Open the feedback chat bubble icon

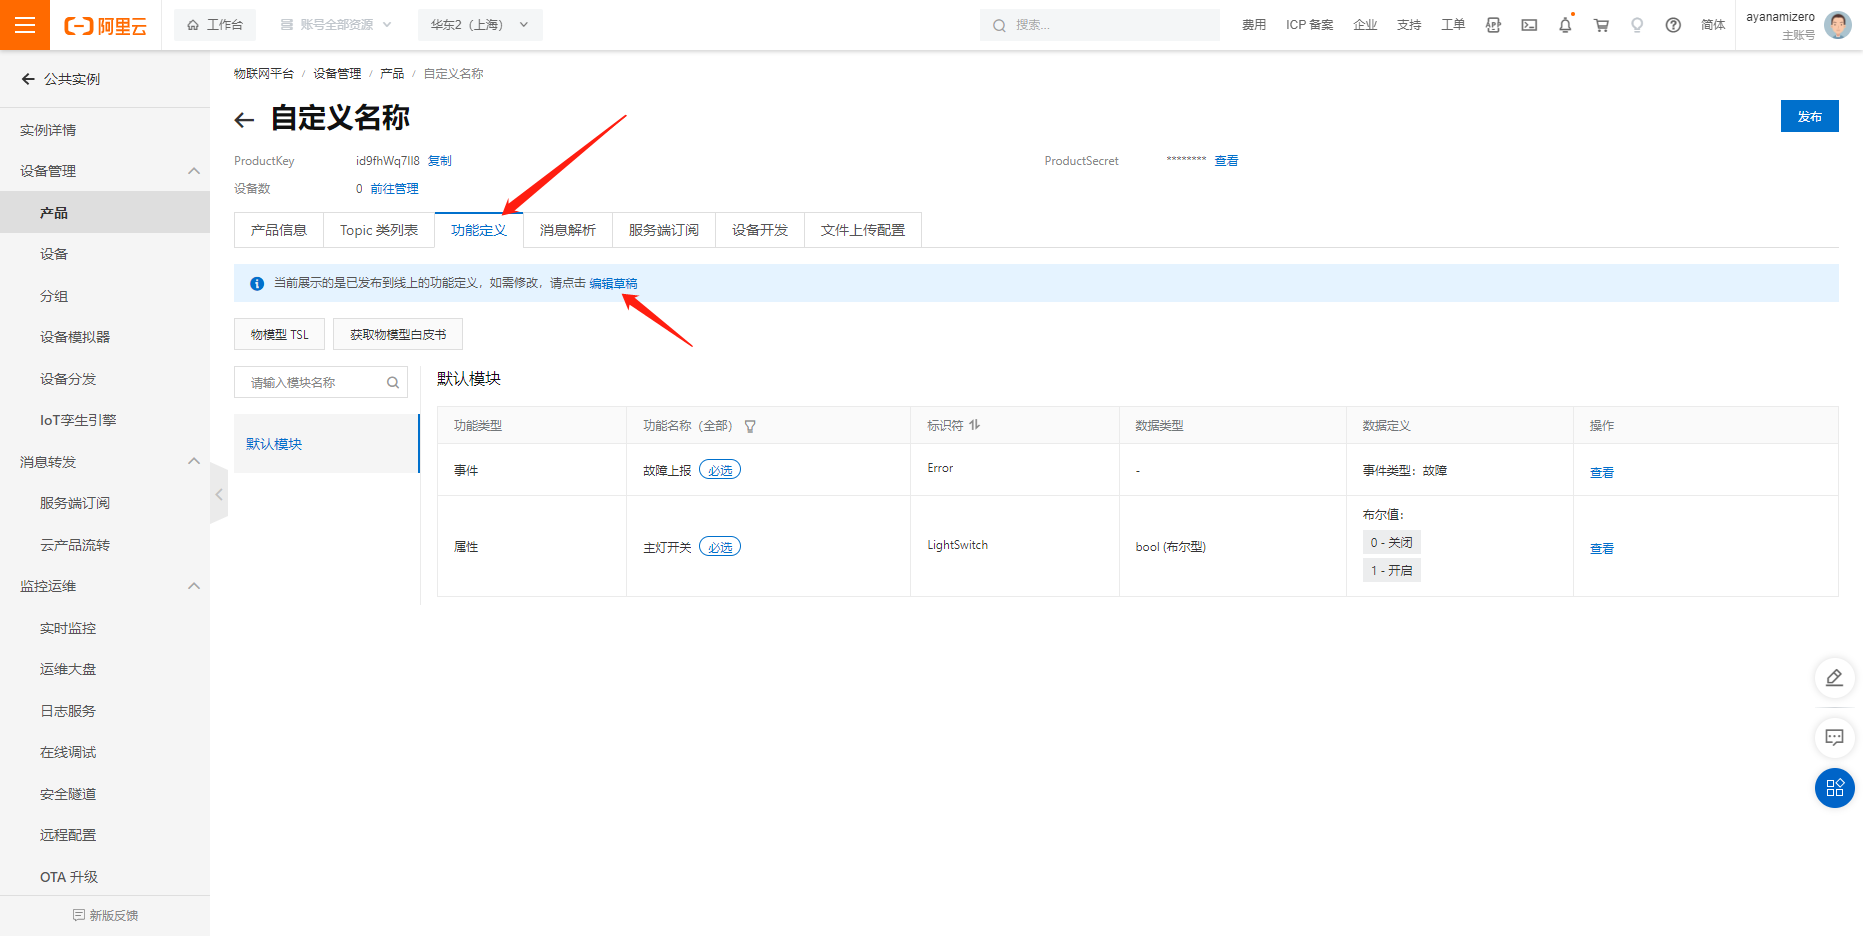click(x=1834, y=737)
